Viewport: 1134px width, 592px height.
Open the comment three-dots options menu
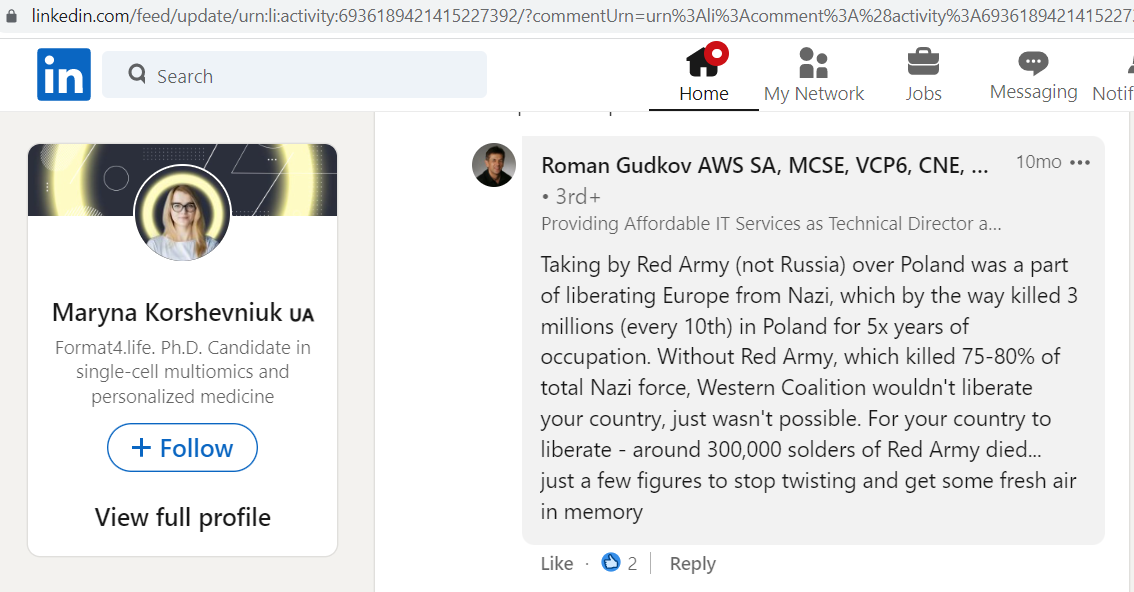click(x=1080, y=163)
